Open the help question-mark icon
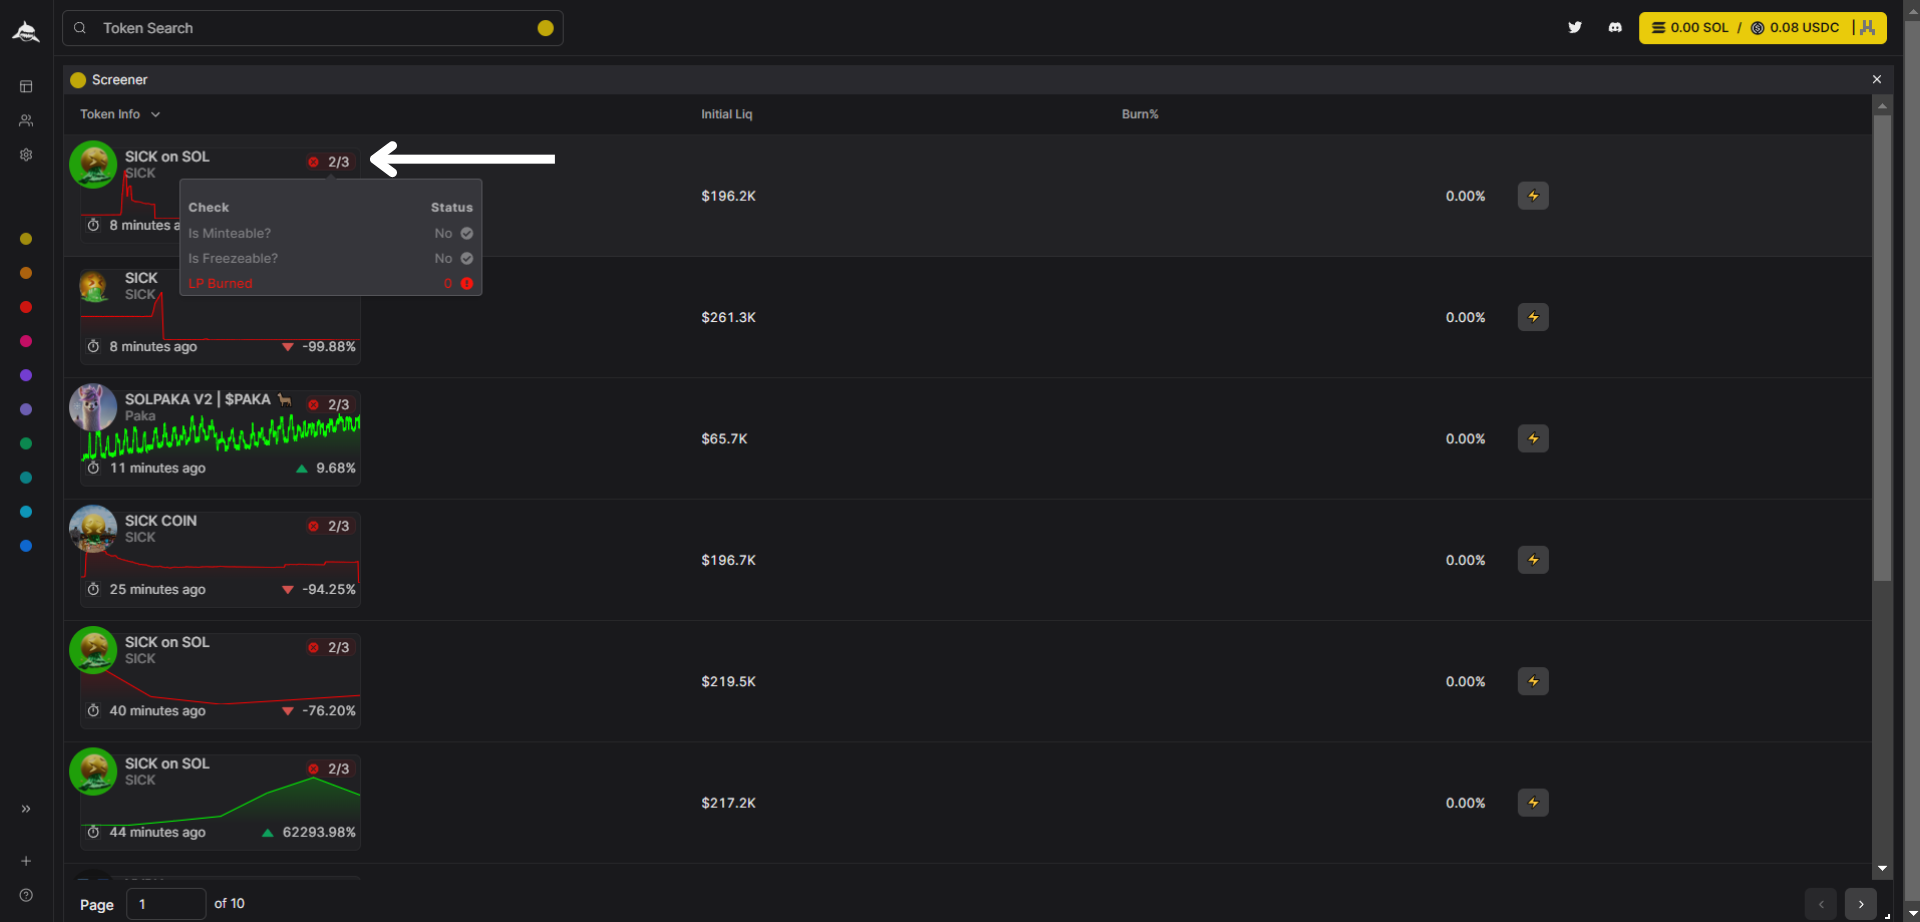 (26, 895)
